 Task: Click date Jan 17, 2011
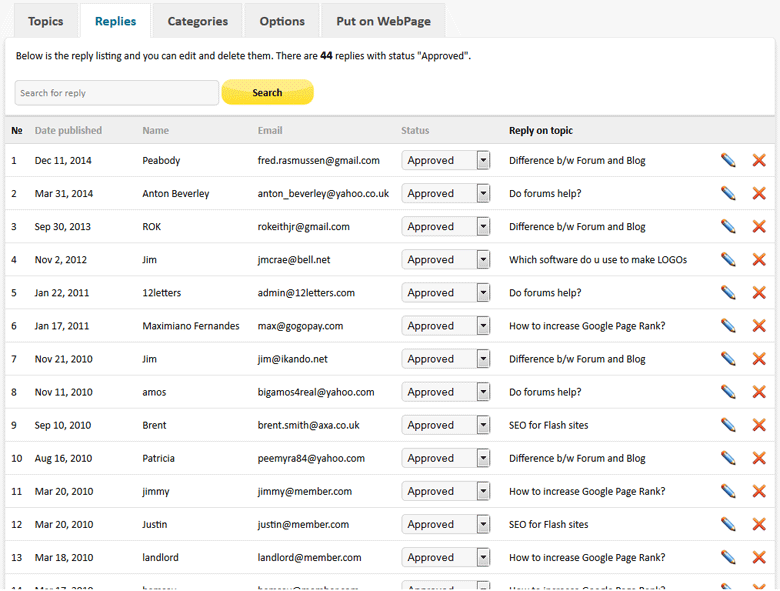coord(62,326)
